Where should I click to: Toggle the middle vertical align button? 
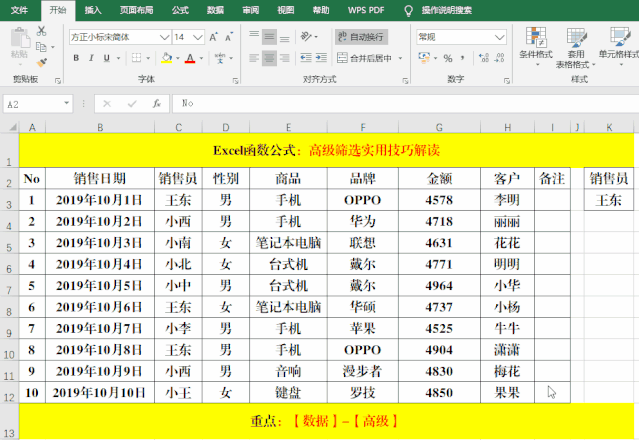tap(269, 36)
